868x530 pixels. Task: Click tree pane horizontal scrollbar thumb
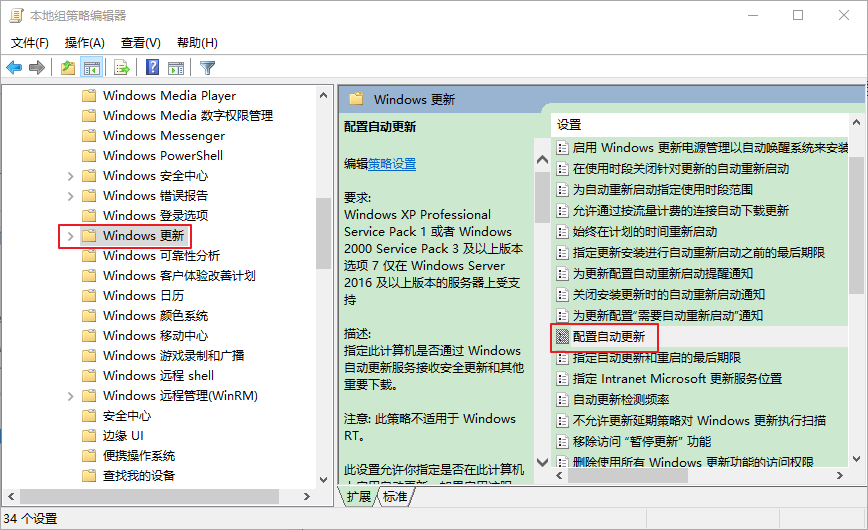(149, 496)
